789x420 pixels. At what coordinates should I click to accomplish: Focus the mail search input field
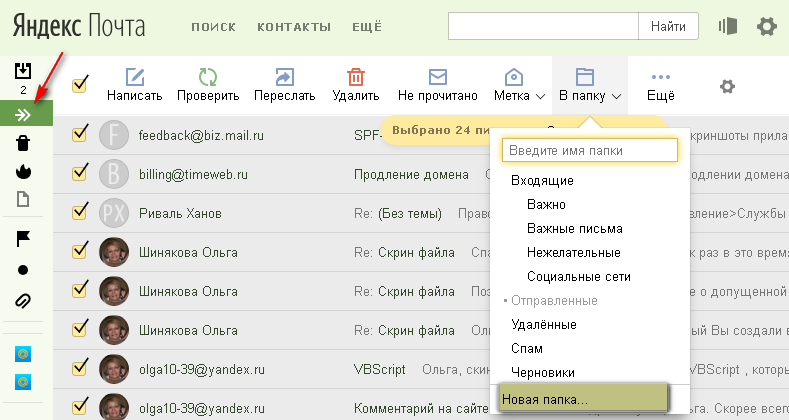point(543,26)
